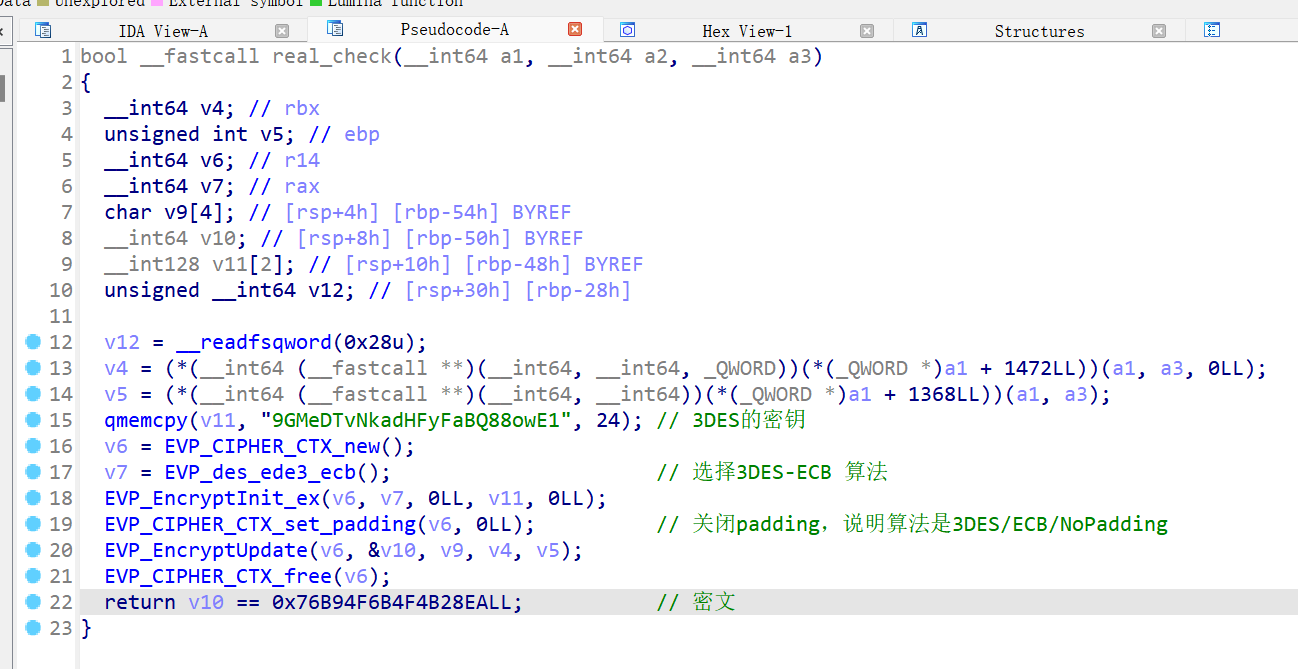1298x669 pixels.
Task: Click the Enums list icon at far right
Action: pyautogui.click(x=1212, y=31)
